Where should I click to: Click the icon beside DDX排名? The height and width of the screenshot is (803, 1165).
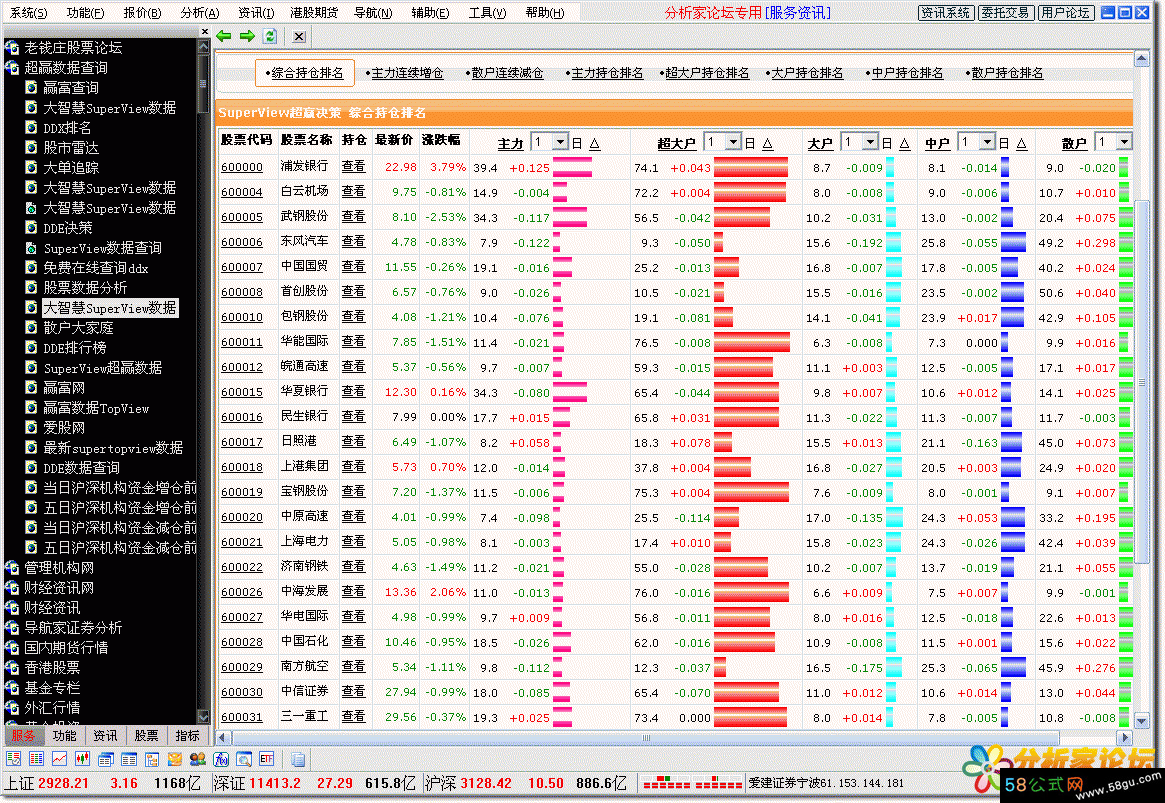click(x=31, y=127)
